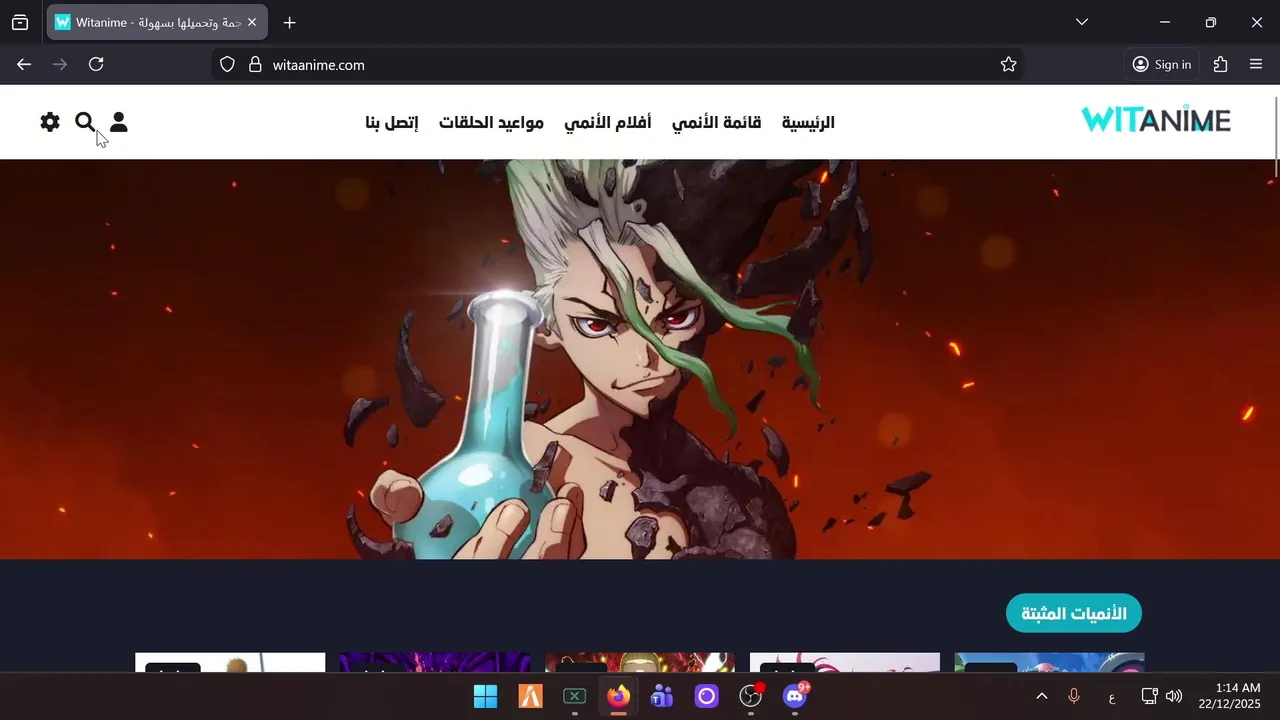1280x720 pixels.
Task: Open أفلام الأنمي menu item
Action: [x=607, y=122]
